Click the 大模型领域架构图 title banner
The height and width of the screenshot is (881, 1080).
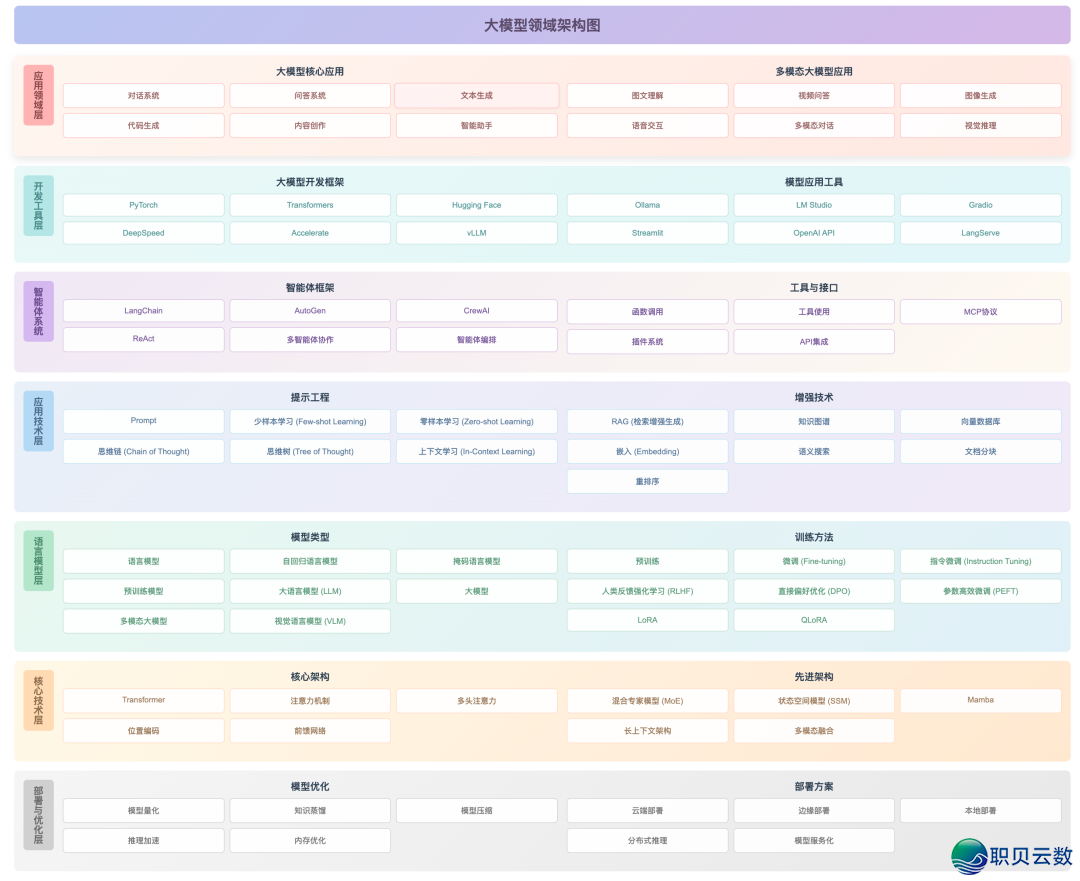541,25
